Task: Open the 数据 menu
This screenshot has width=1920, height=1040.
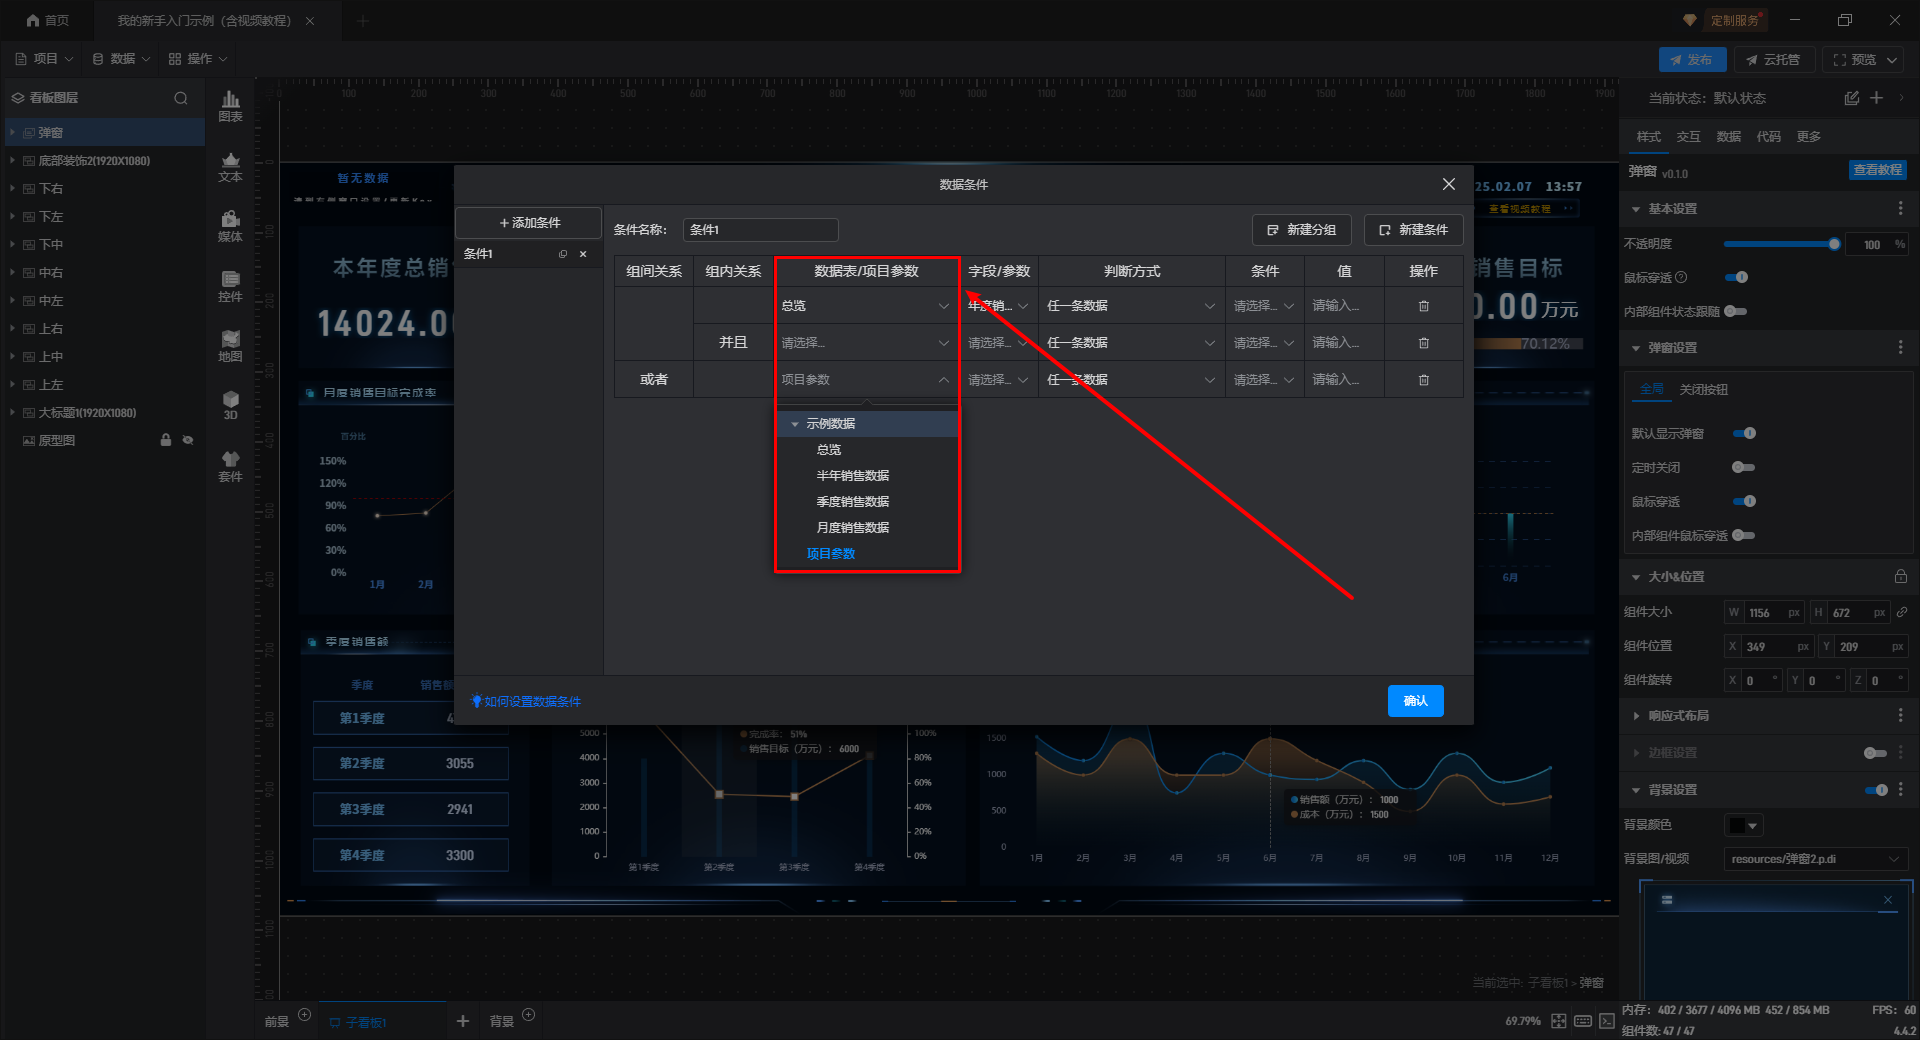Action: 121,59
